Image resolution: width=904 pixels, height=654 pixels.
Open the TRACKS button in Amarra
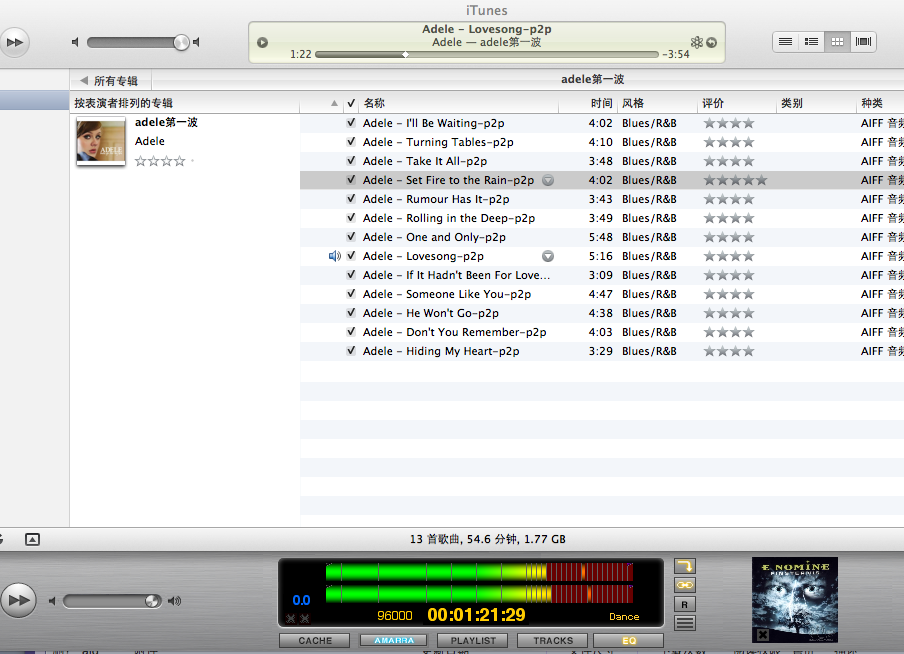pyautogui.click(x=553, y=641)
